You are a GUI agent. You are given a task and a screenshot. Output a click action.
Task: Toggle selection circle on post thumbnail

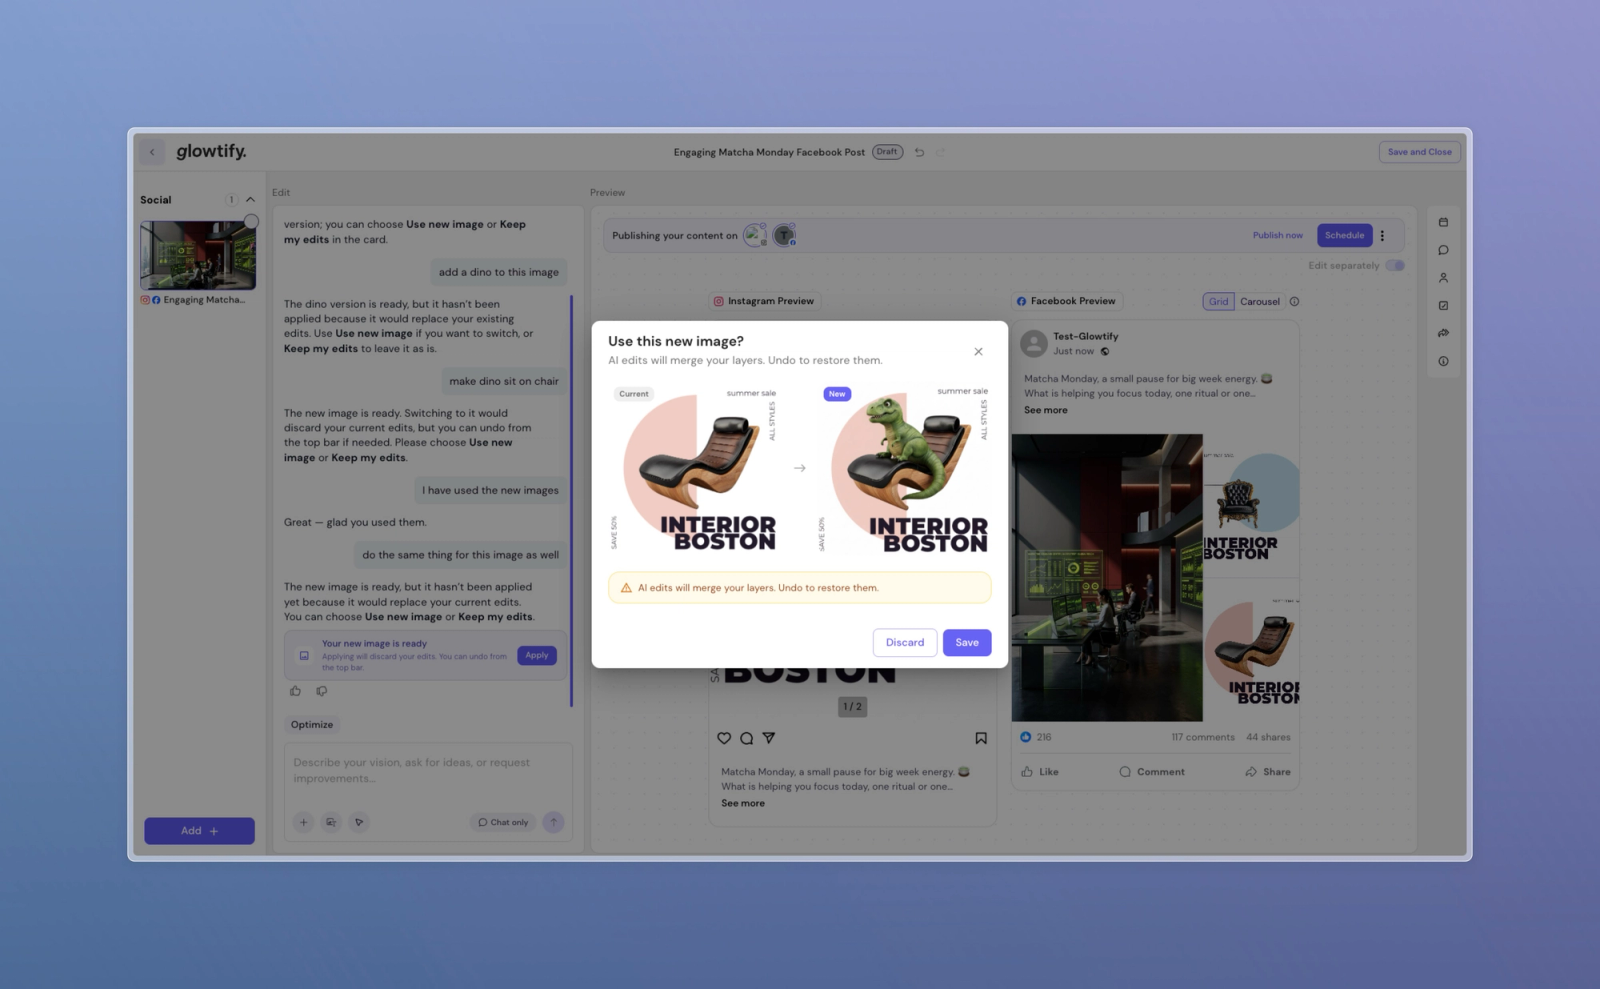[251, 222]
